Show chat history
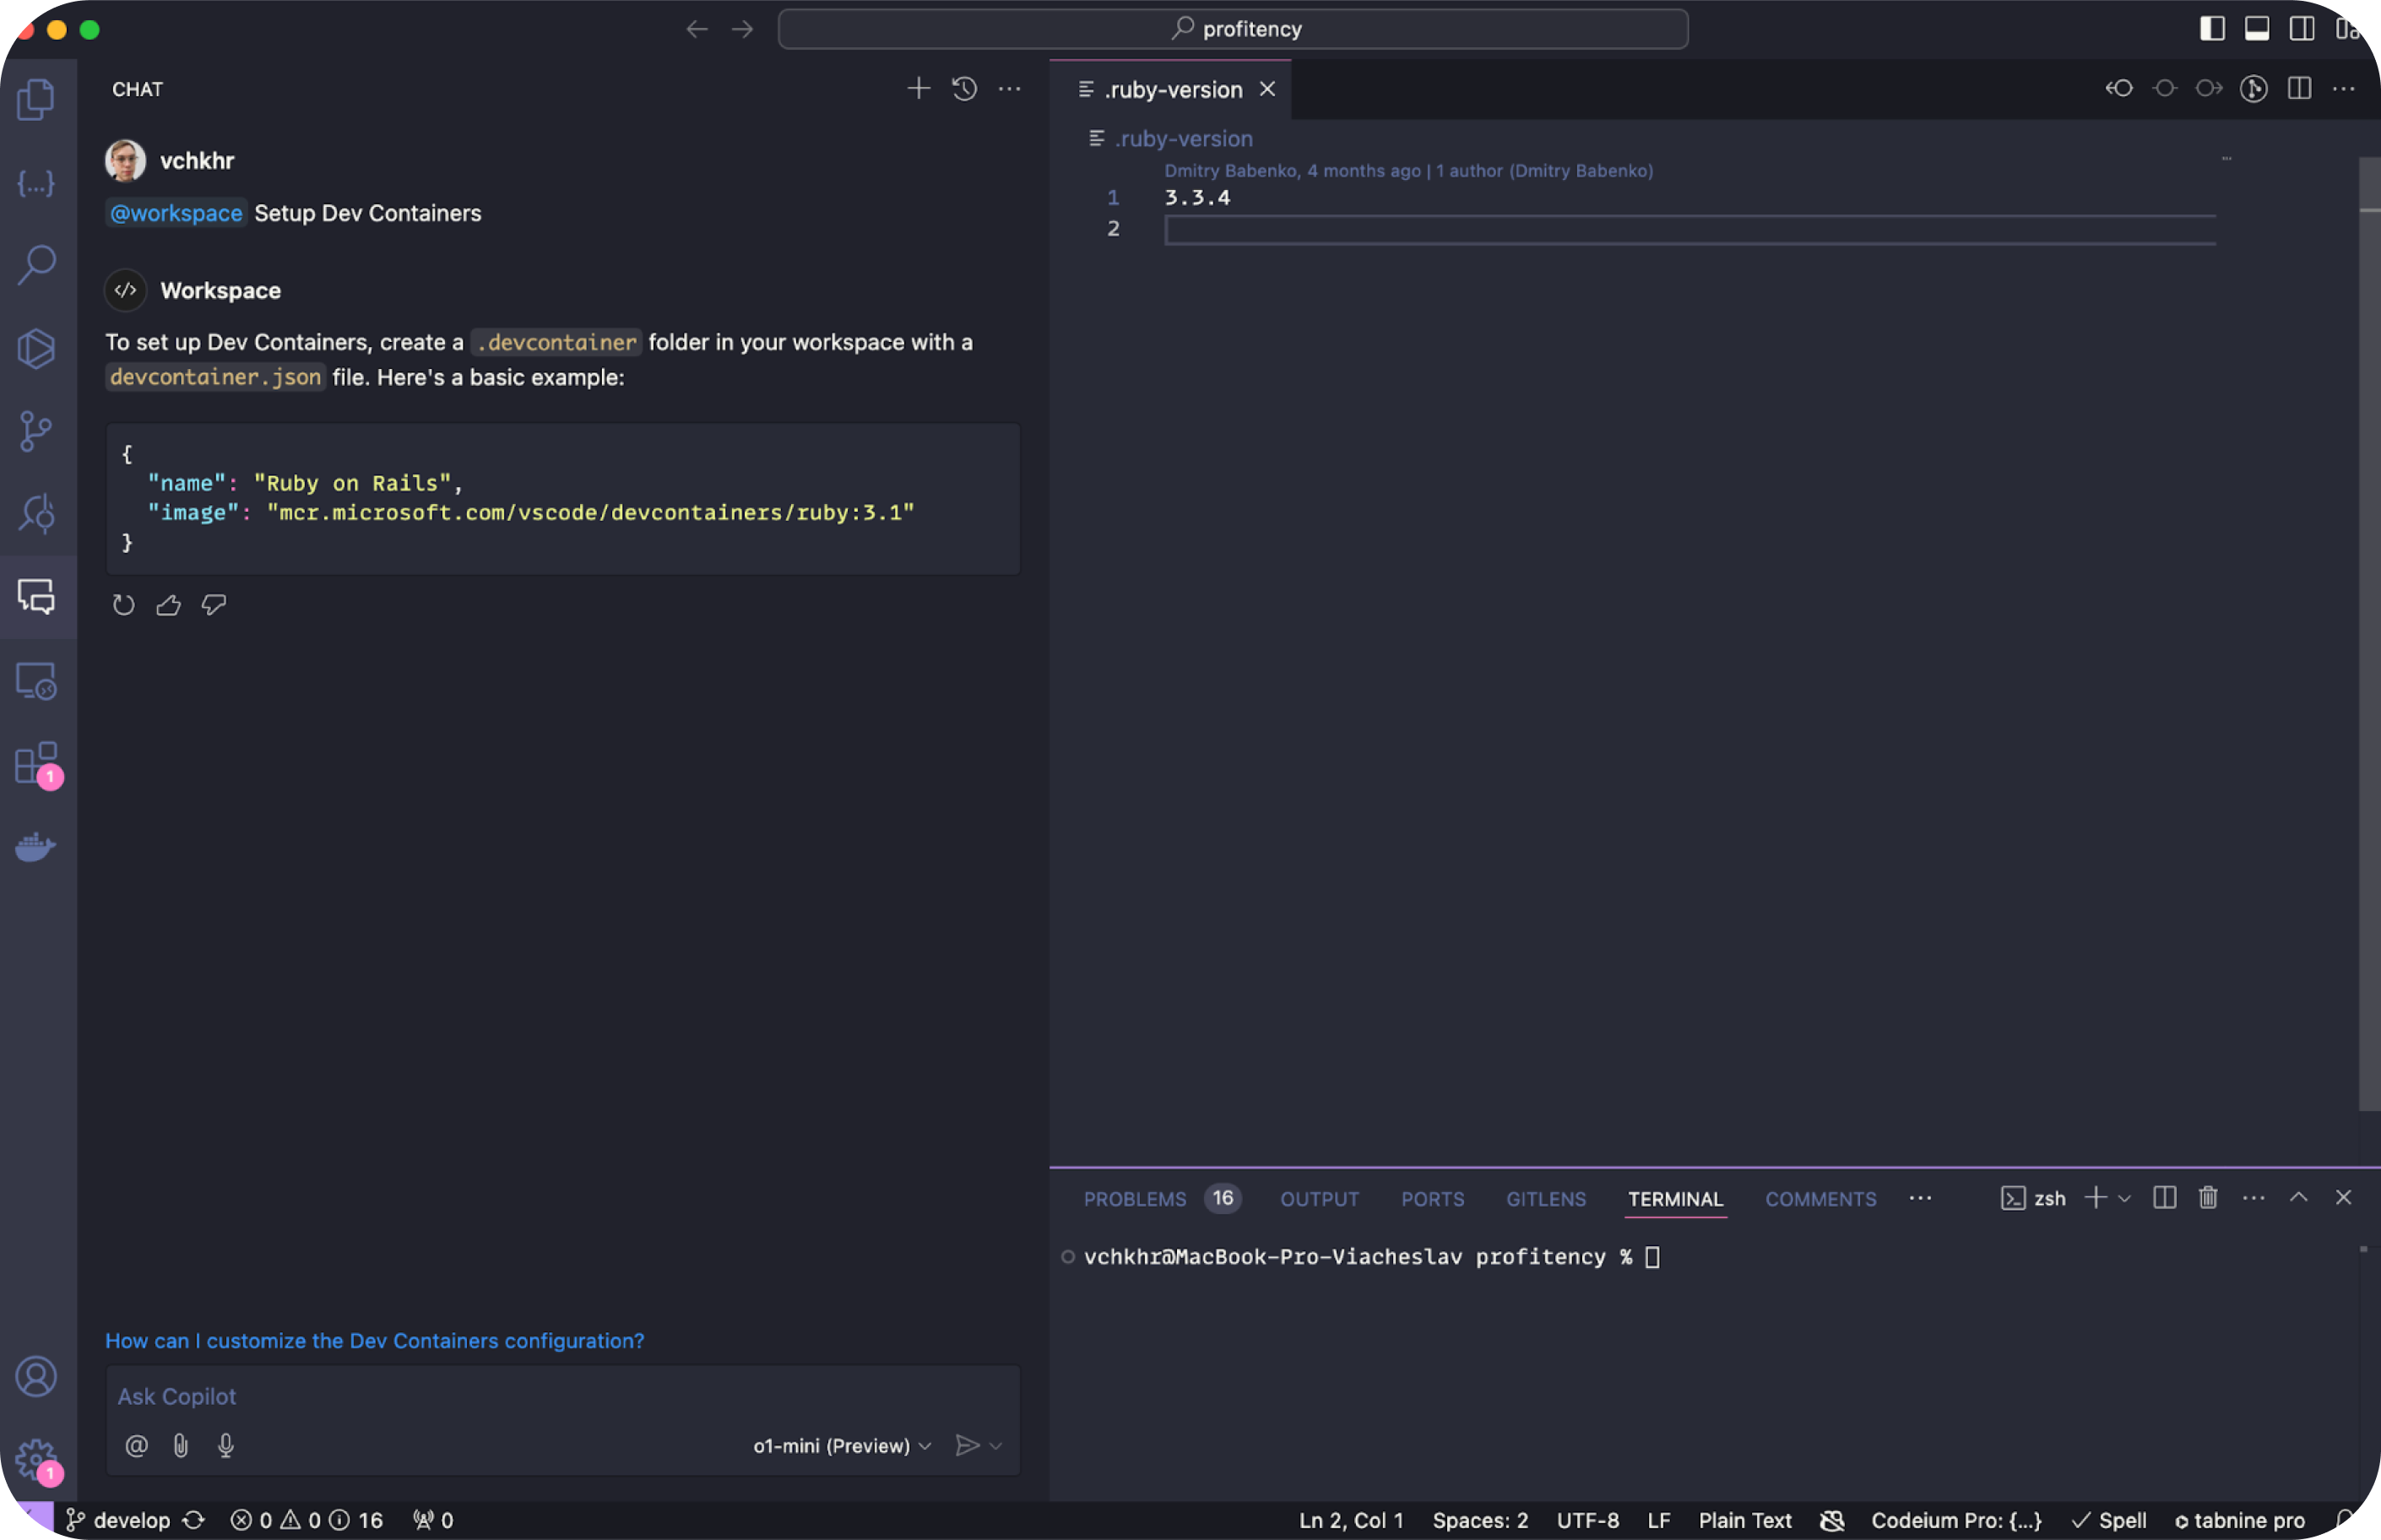Viewport: 2381px width, 1540px height. pyautogui.click(x=964, y=89)
